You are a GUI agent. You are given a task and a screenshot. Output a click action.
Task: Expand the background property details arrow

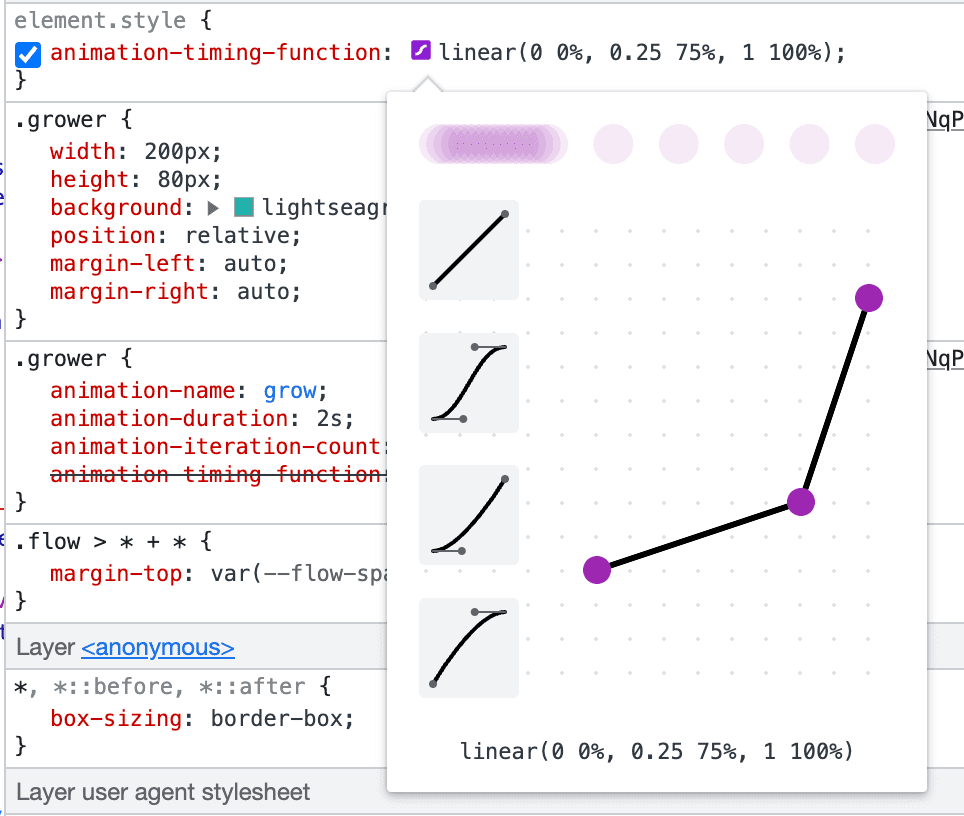(212, 207)
